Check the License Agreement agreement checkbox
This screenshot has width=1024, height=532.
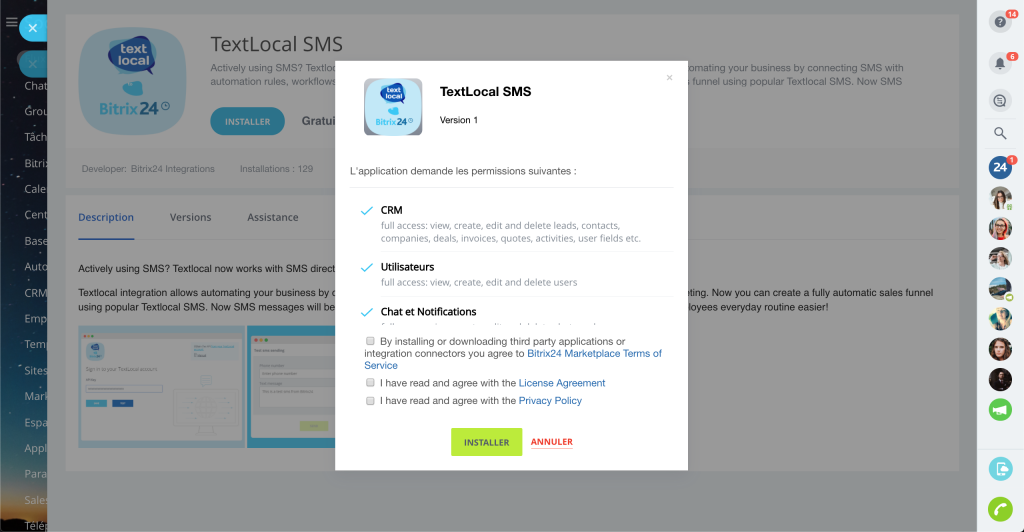pos(370,383)
